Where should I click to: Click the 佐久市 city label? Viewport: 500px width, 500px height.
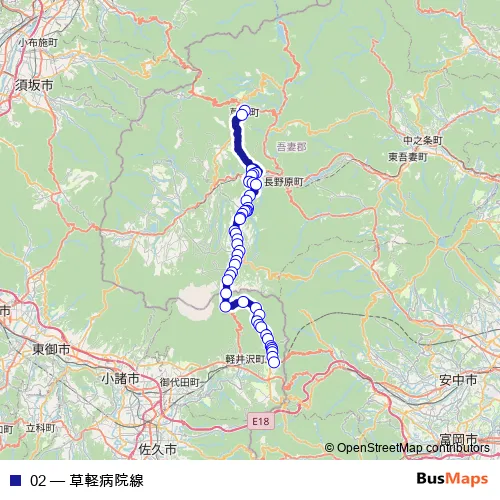(x=157, y=449)
